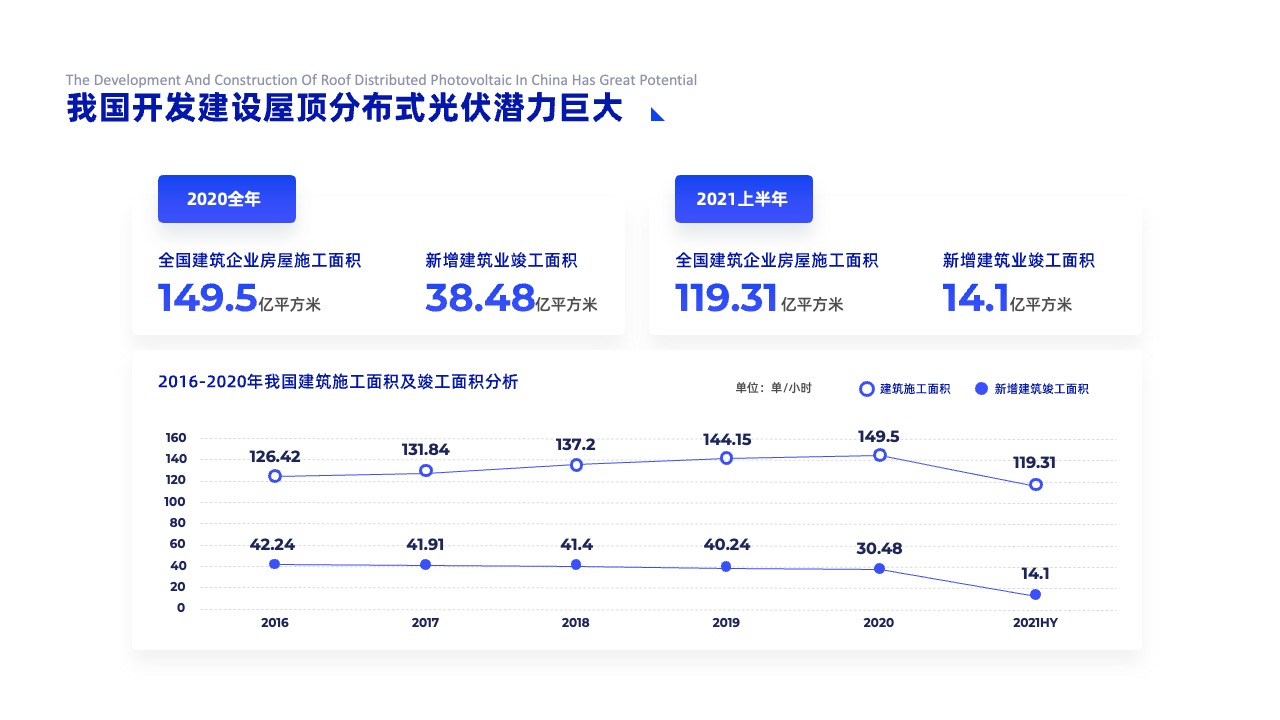Select 新增建筑业竣工面积 label in 2021 card

(1019, 261)
